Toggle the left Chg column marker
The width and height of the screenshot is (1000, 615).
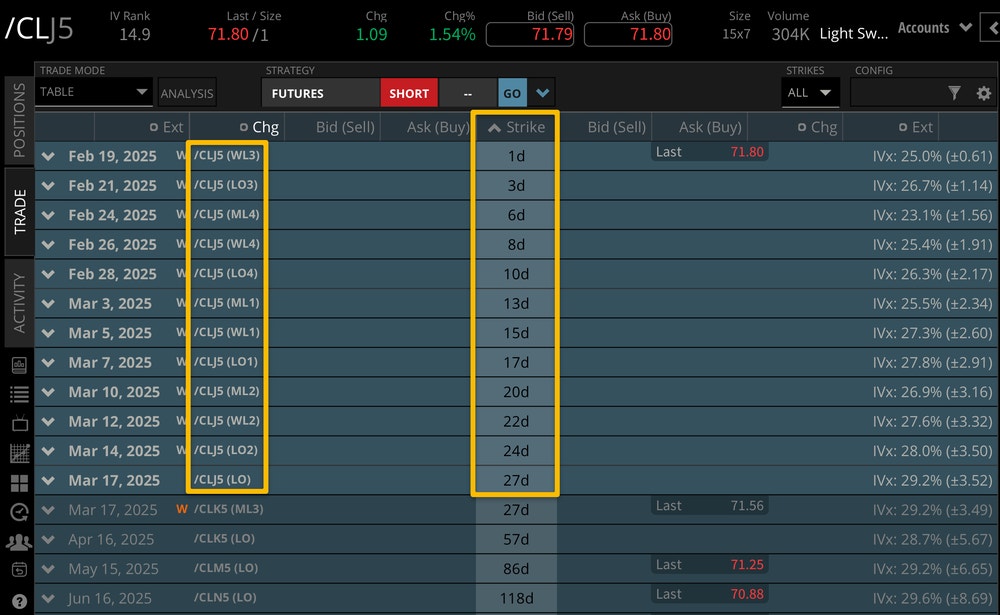[x=244, y=127]
